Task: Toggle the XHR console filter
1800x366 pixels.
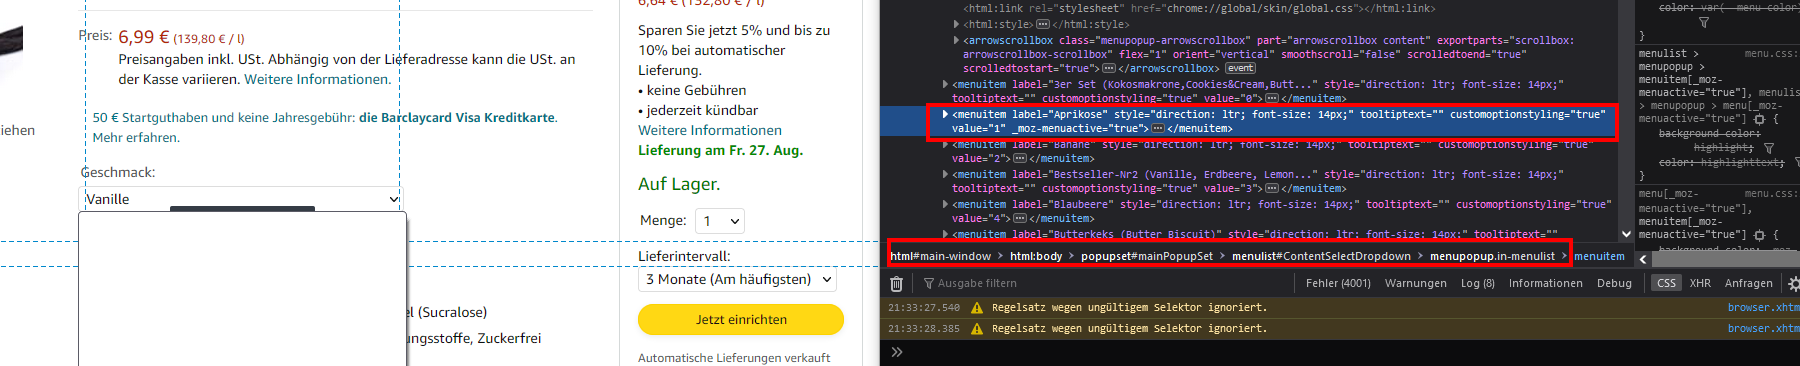Action: tap(1700, 284)
